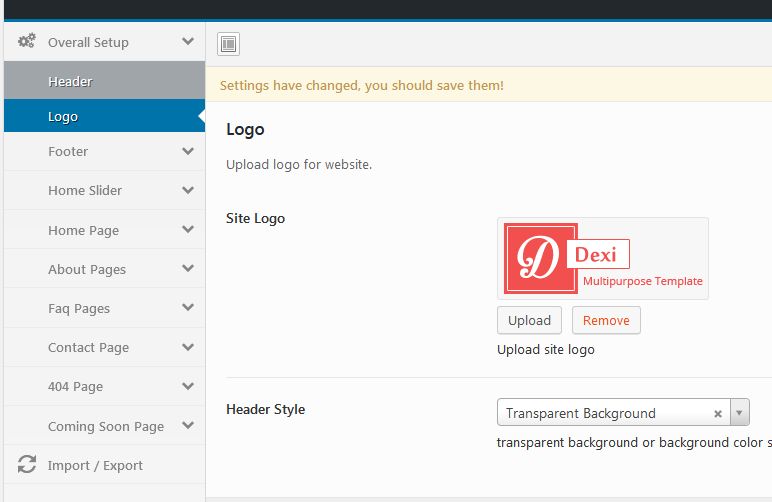This screenshot has width=772, height=502.
Task: Expand the Footer section chevron
Action: click(x=188, y=152)
